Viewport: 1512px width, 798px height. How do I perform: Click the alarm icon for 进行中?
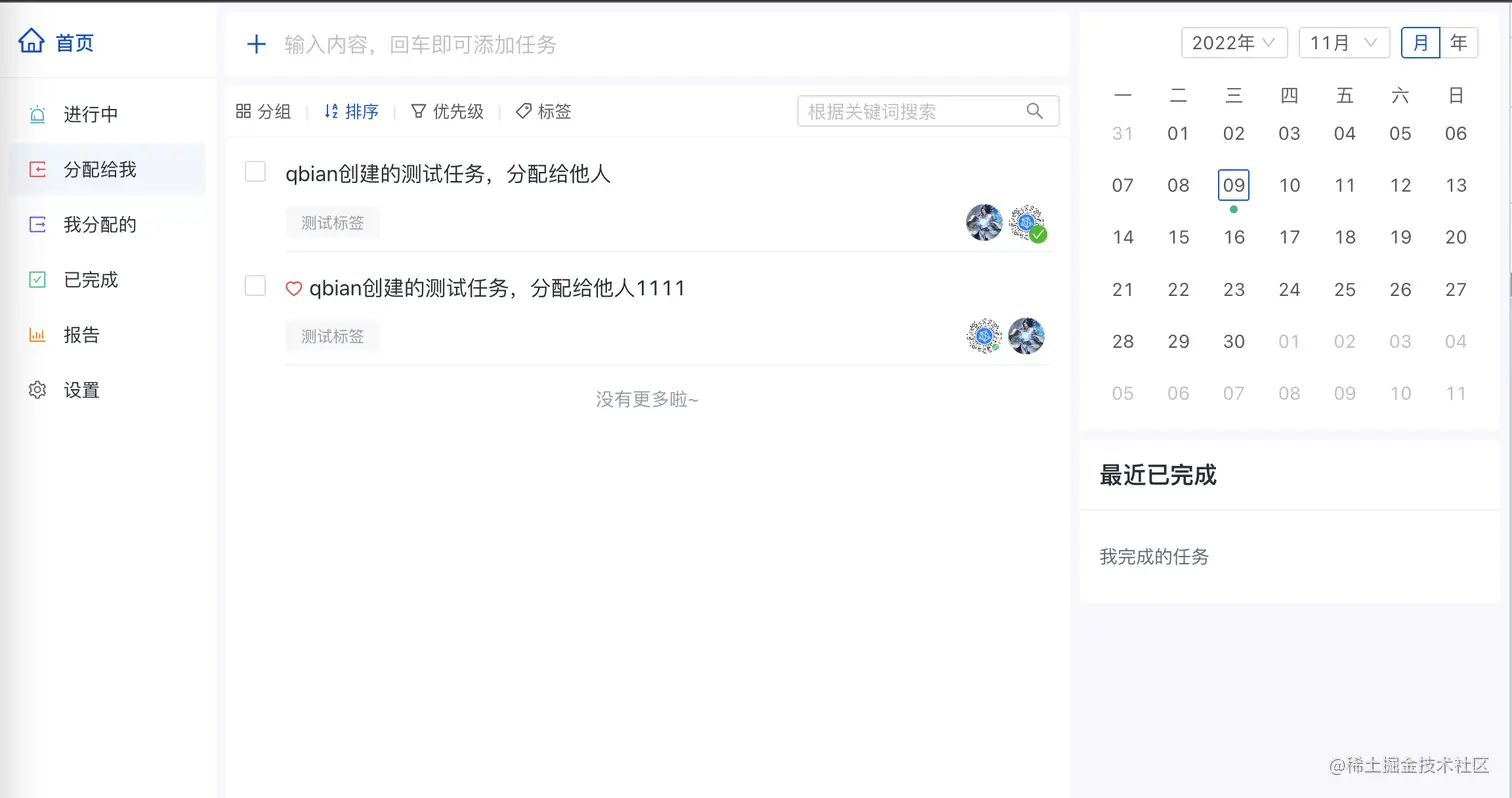tap(38, 114)
